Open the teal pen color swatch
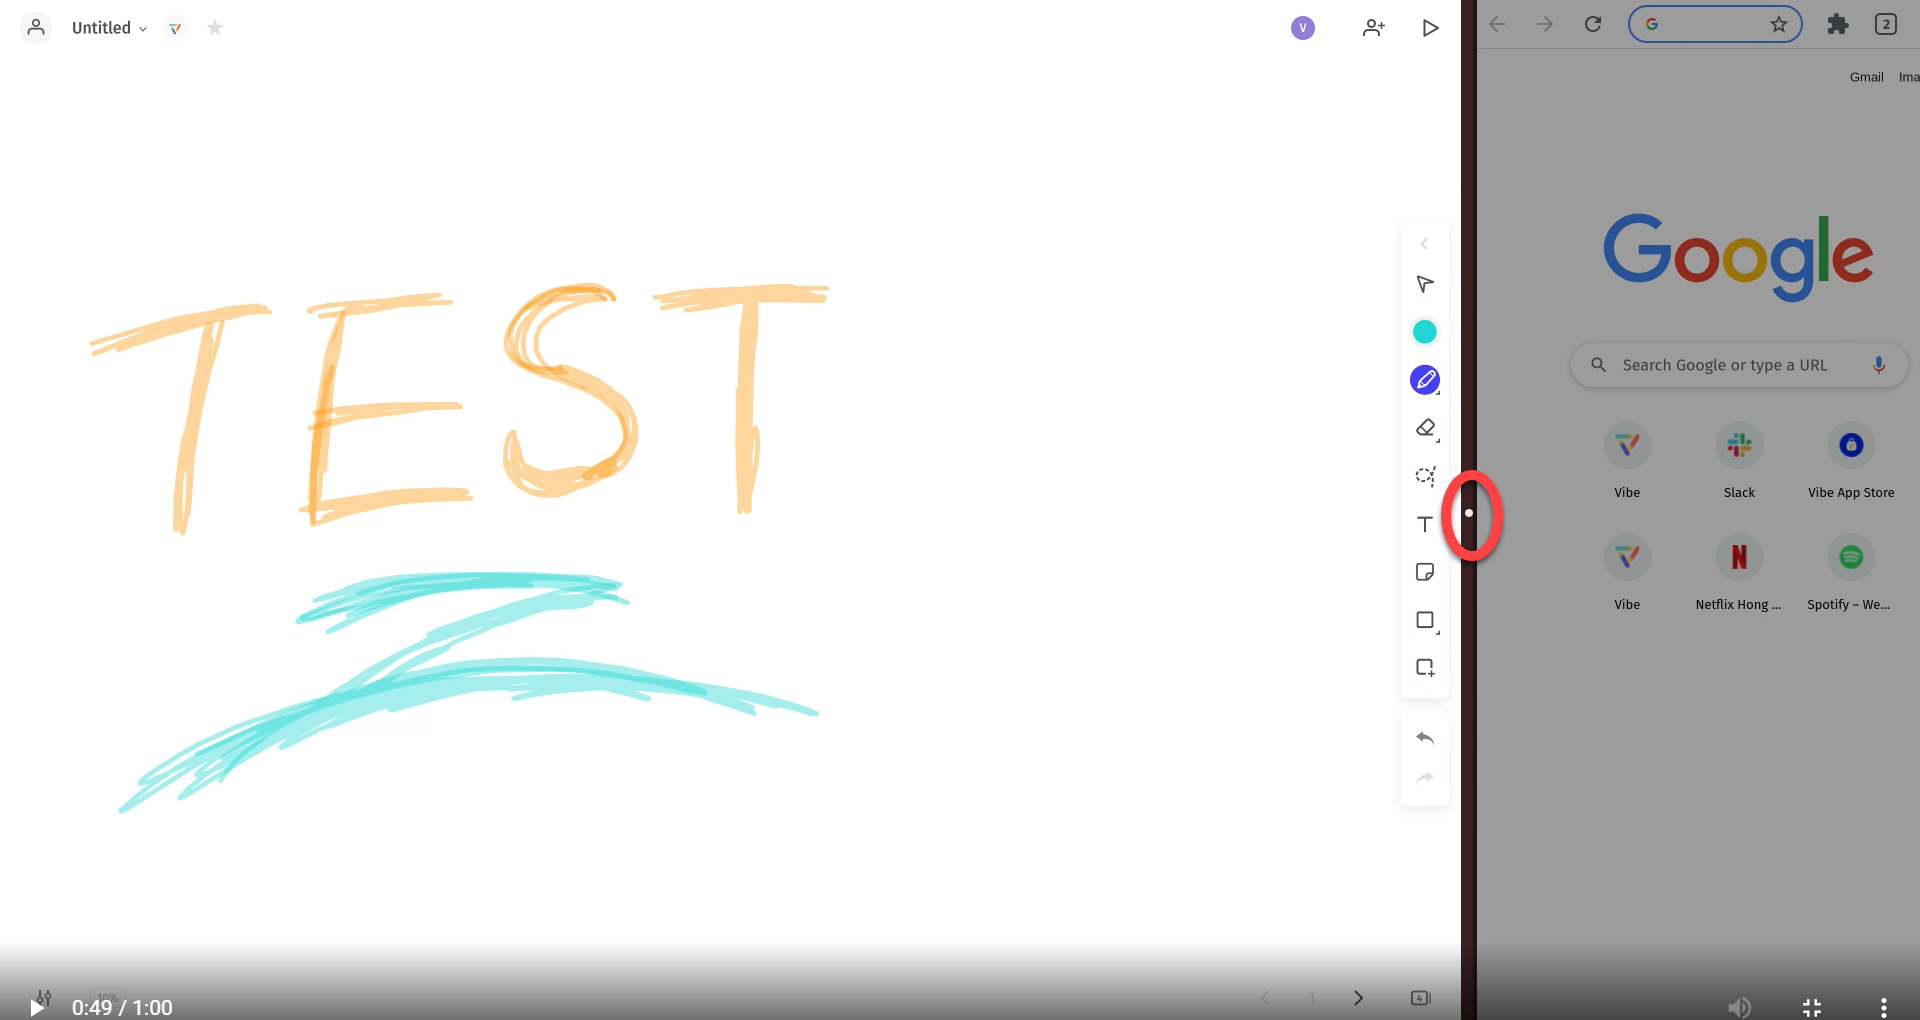The image size is (1920, 1020). [1425, 332]
